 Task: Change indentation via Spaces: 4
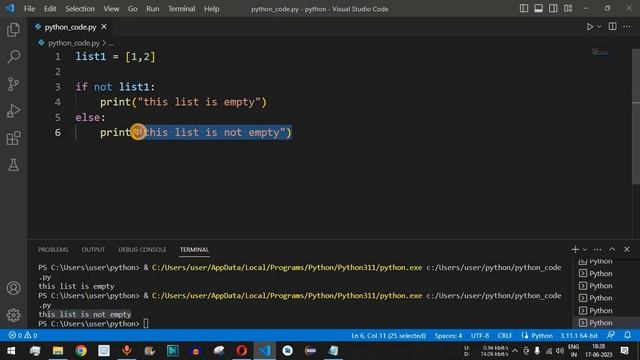[448, 336]
